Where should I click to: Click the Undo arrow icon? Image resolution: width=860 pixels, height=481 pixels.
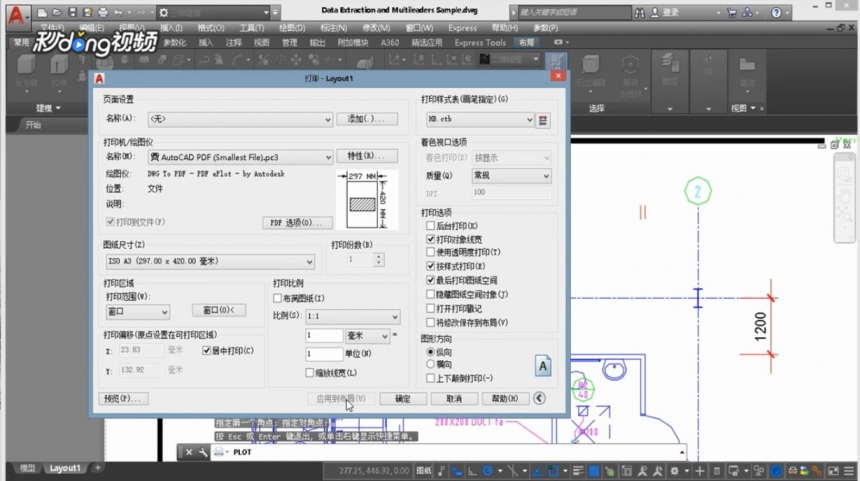click(x=118, y=12)
